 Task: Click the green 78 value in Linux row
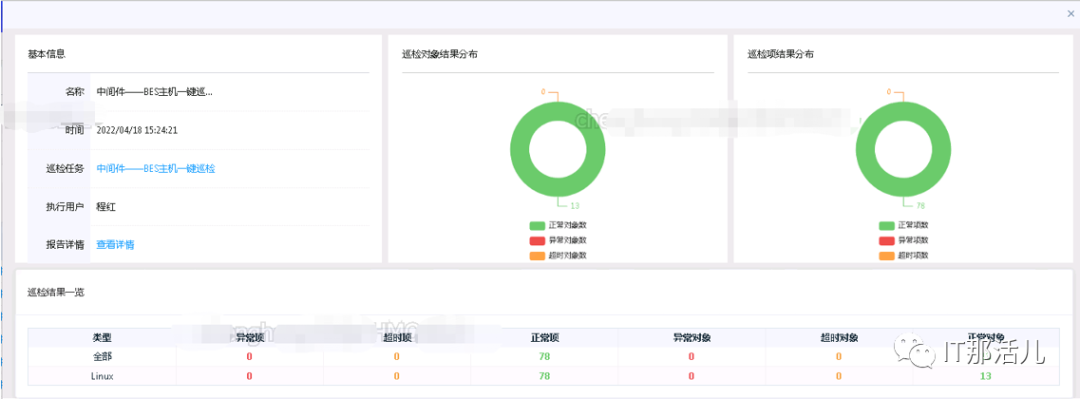544,376
